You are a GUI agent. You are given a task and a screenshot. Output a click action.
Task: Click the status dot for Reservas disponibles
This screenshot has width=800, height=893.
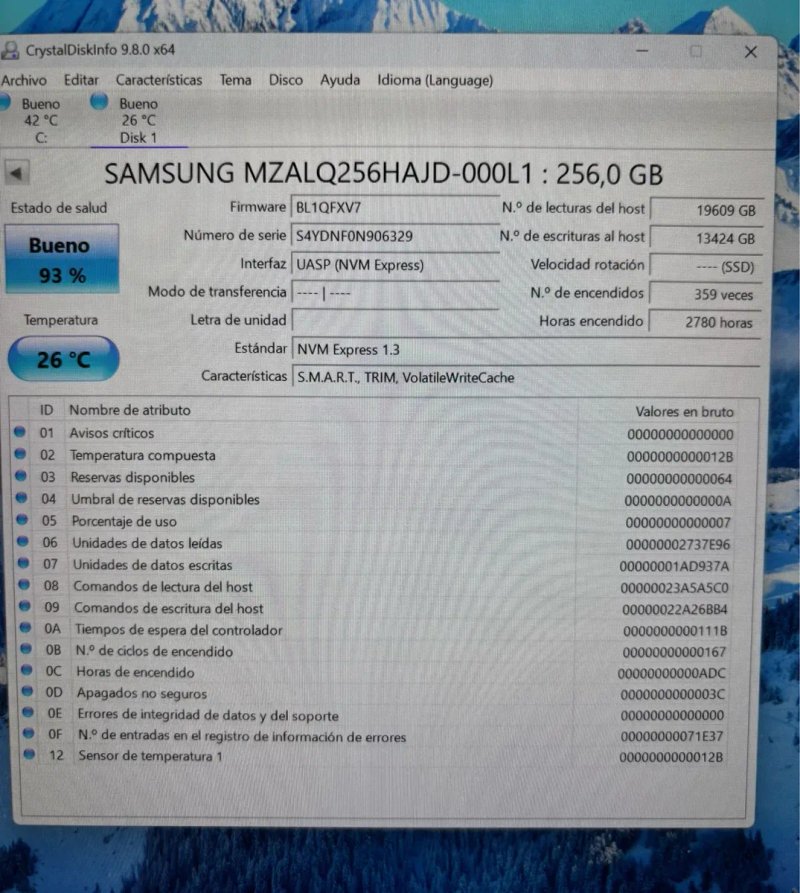pos(21,476)
